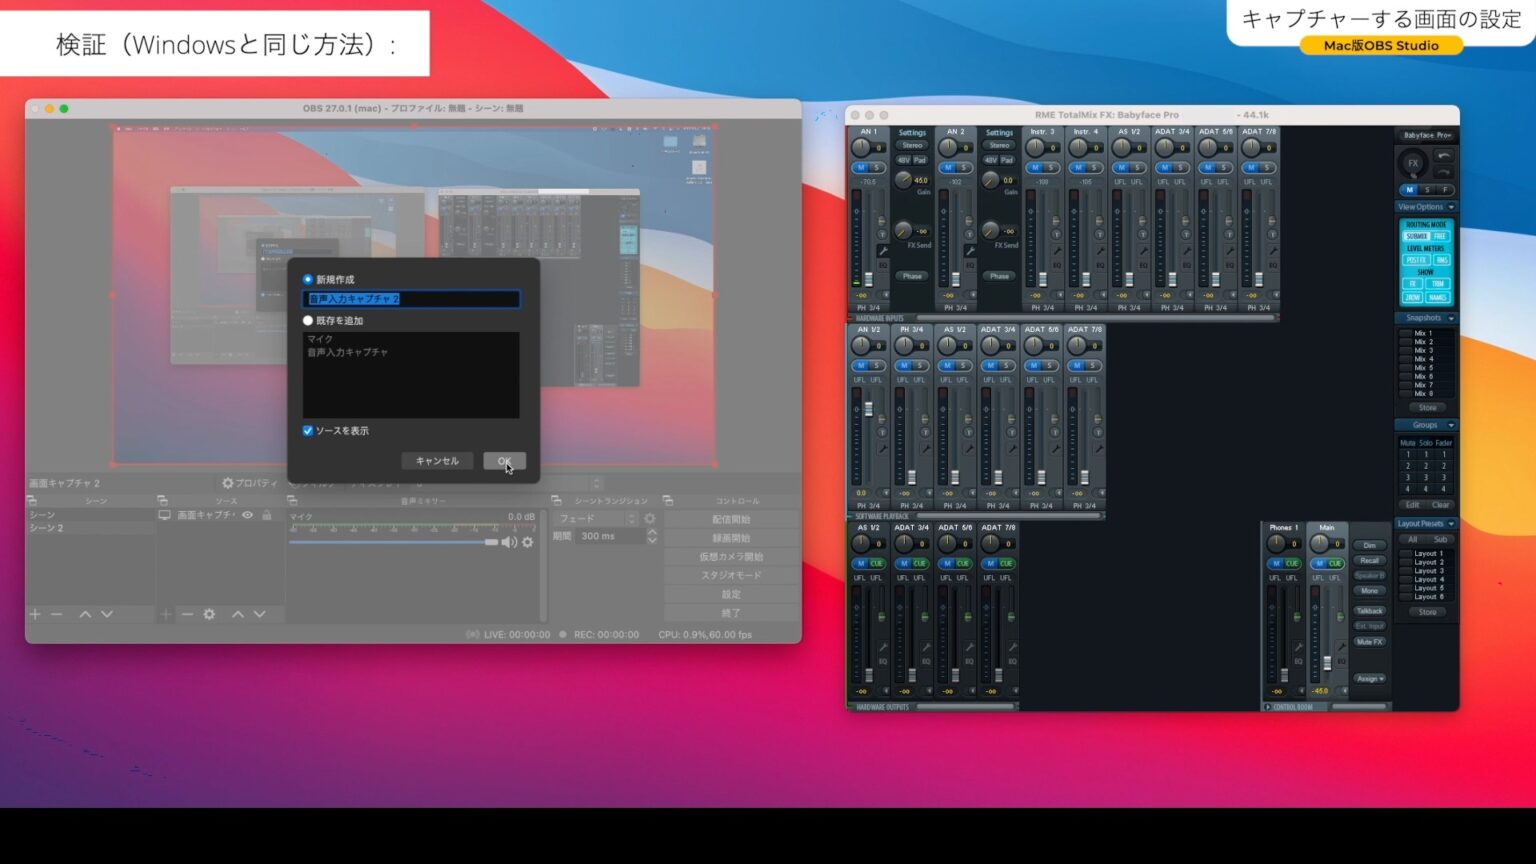
Task: Click the FX knob in TotalMix sidebar
Action: [1413, 163]
